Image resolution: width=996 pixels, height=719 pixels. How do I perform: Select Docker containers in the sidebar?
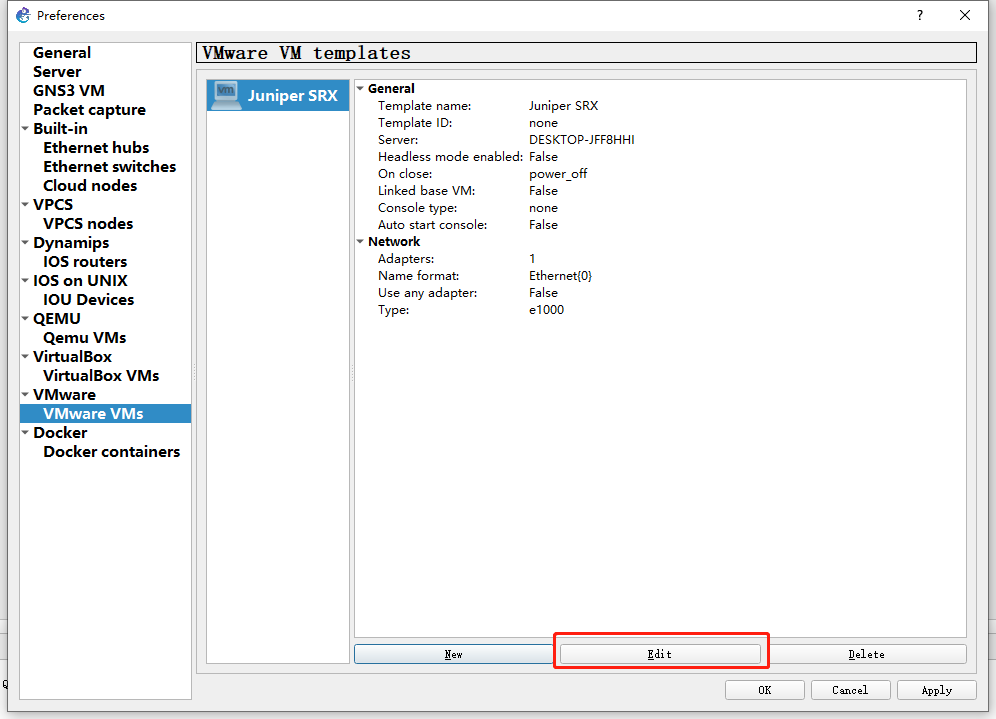point(112,452)
